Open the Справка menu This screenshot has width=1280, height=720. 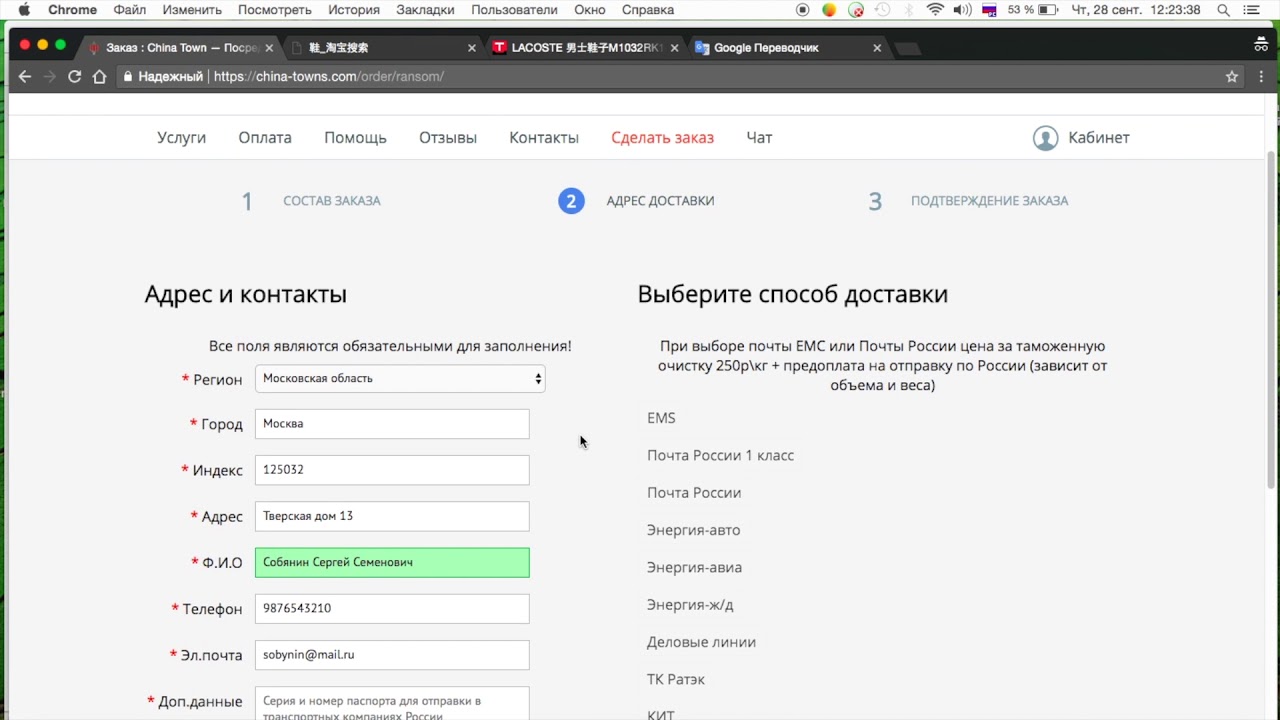648,10
